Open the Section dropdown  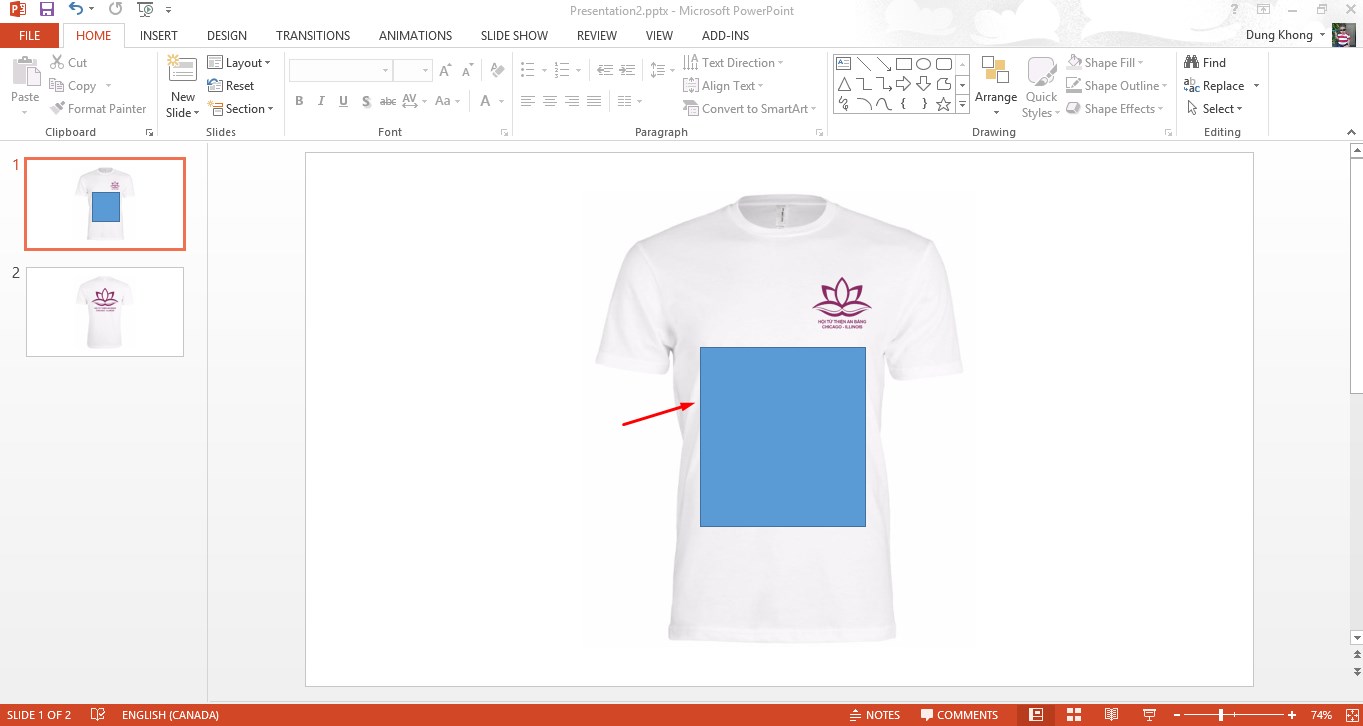(241, 108)
